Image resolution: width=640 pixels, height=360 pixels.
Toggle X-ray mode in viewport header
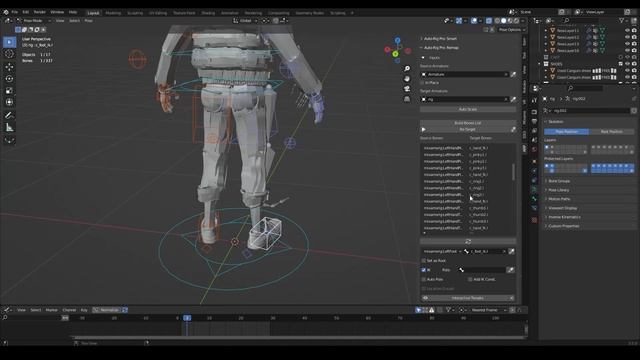(489, 20)
